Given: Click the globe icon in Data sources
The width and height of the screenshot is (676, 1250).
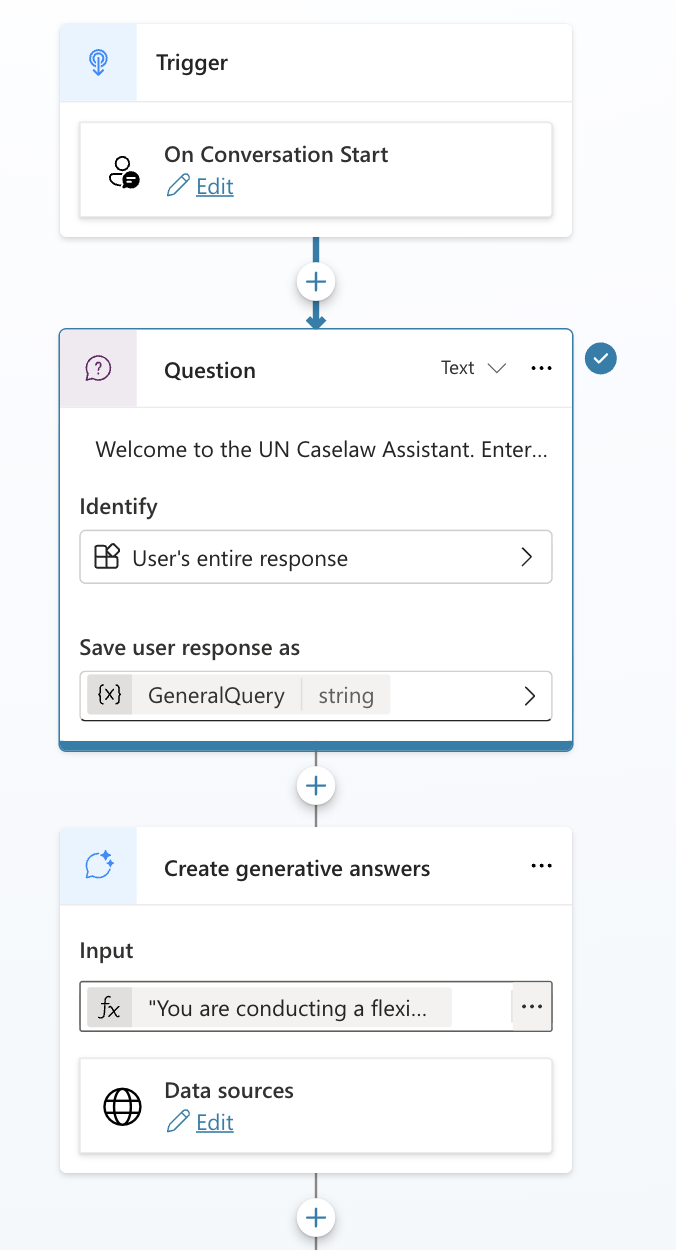Looking at the screenshot, I should pyautogui.click(x=123, y=1107).
